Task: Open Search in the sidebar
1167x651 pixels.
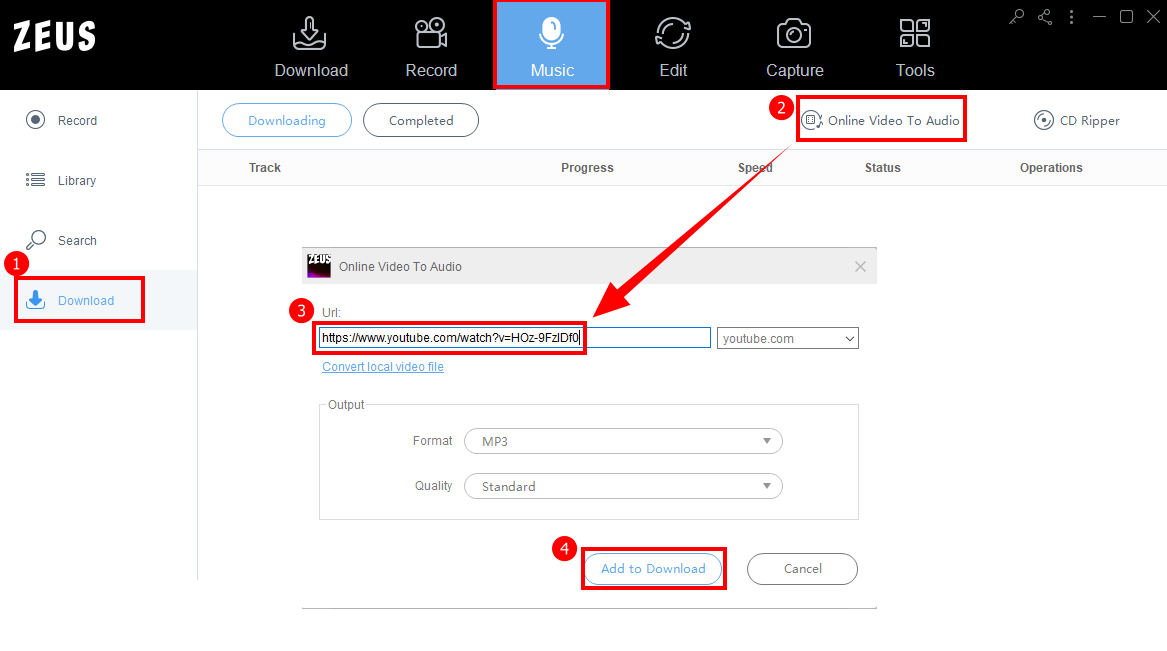Action: [62, 240]
